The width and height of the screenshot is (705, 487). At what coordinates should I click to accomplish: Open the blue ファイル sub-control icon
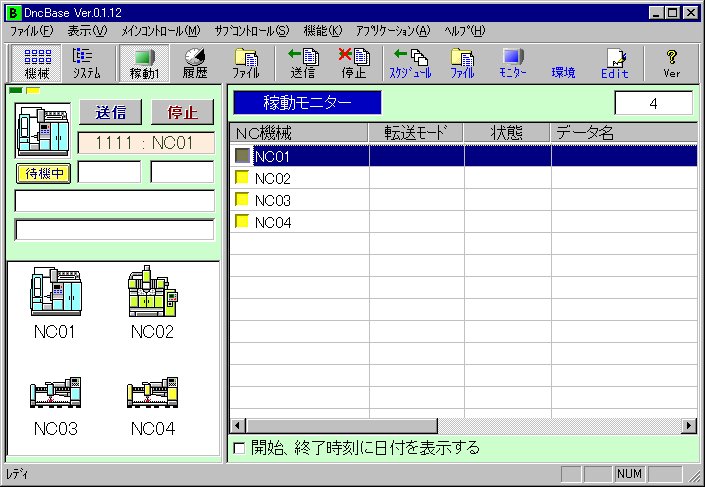click(x=462, y=63)
